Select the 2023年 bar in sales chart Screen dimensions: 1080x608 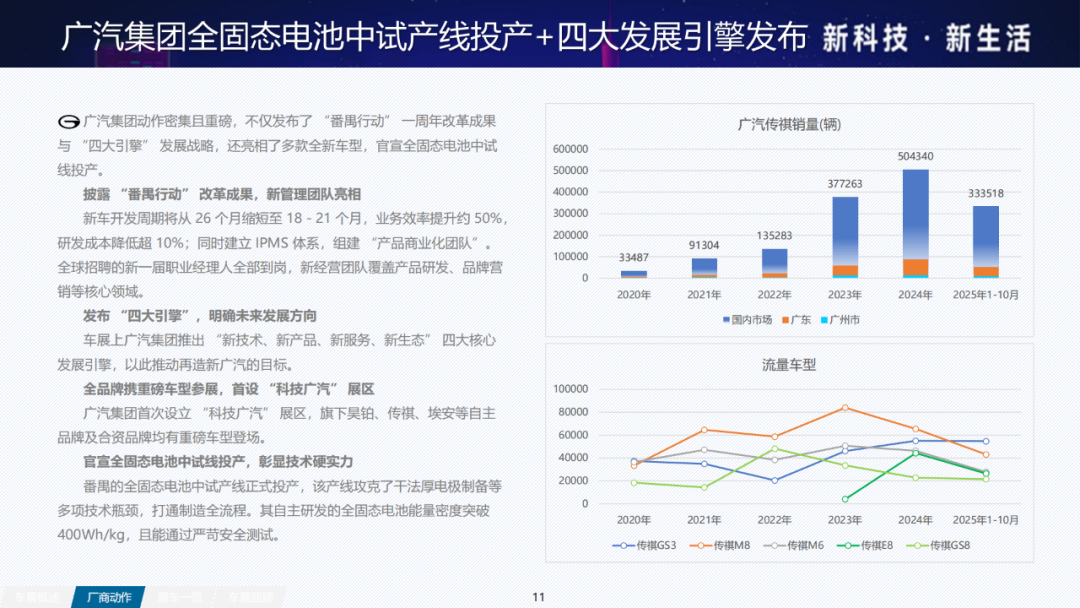(x=845, y=238)
